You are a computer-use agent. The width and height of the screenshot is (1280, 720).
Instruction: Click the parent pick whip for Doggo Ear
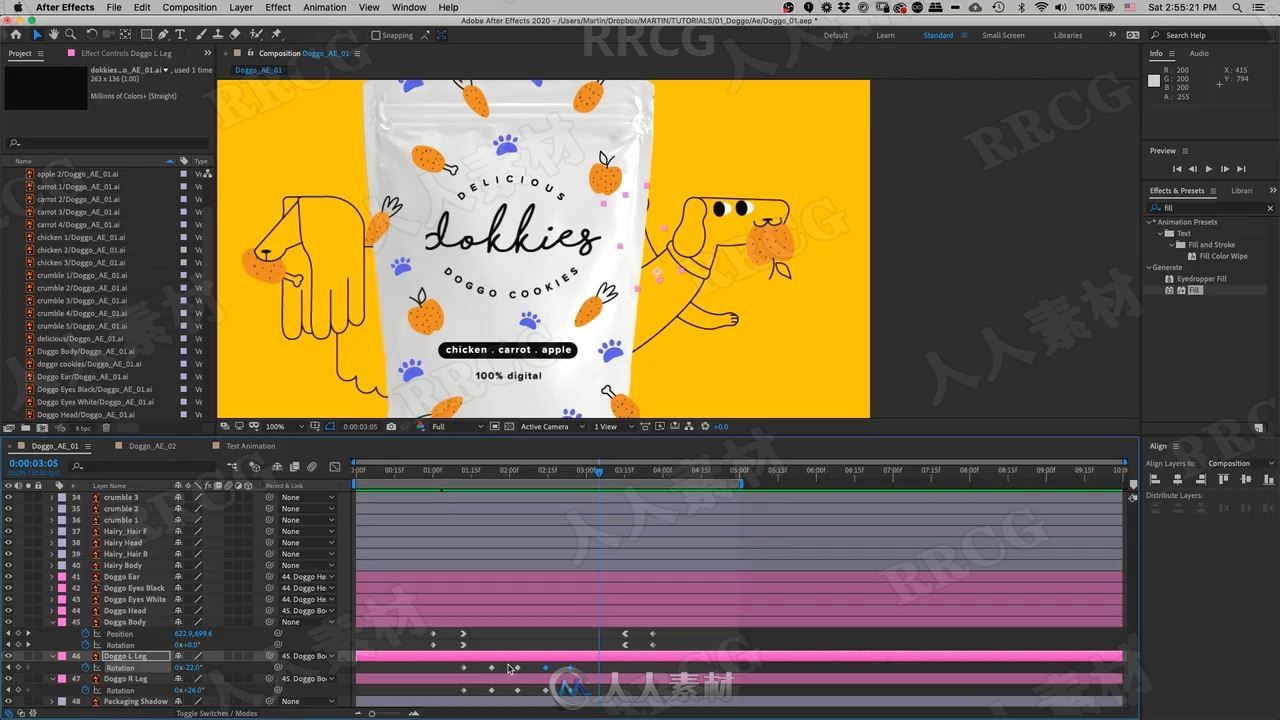pyautogui.click(x=270, y=576)
